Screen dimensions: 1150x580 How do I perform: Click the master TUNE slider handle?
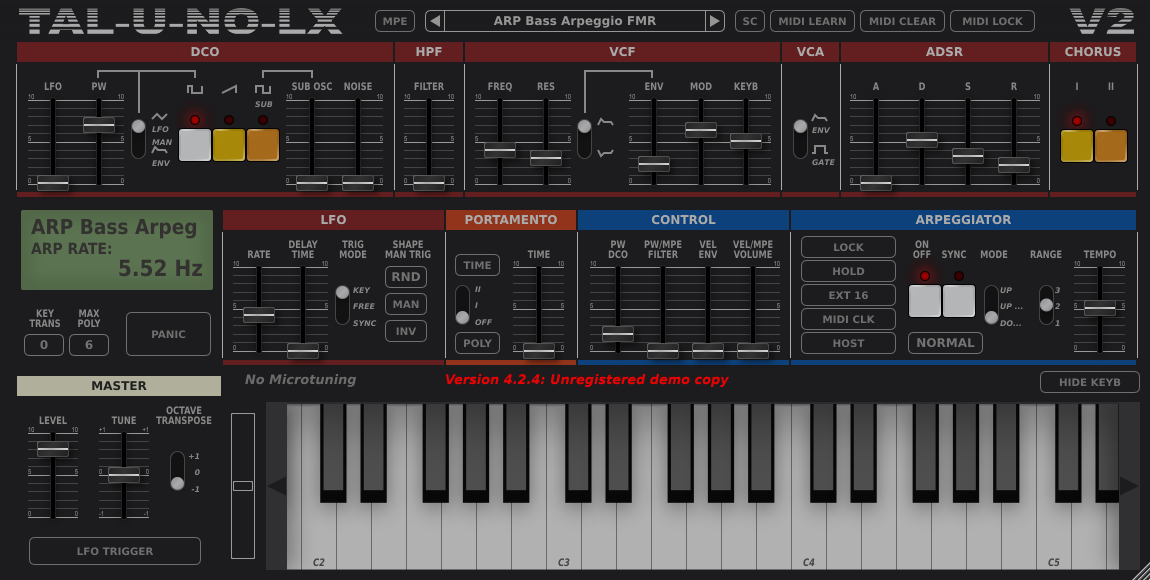click(x=124, y=475)
